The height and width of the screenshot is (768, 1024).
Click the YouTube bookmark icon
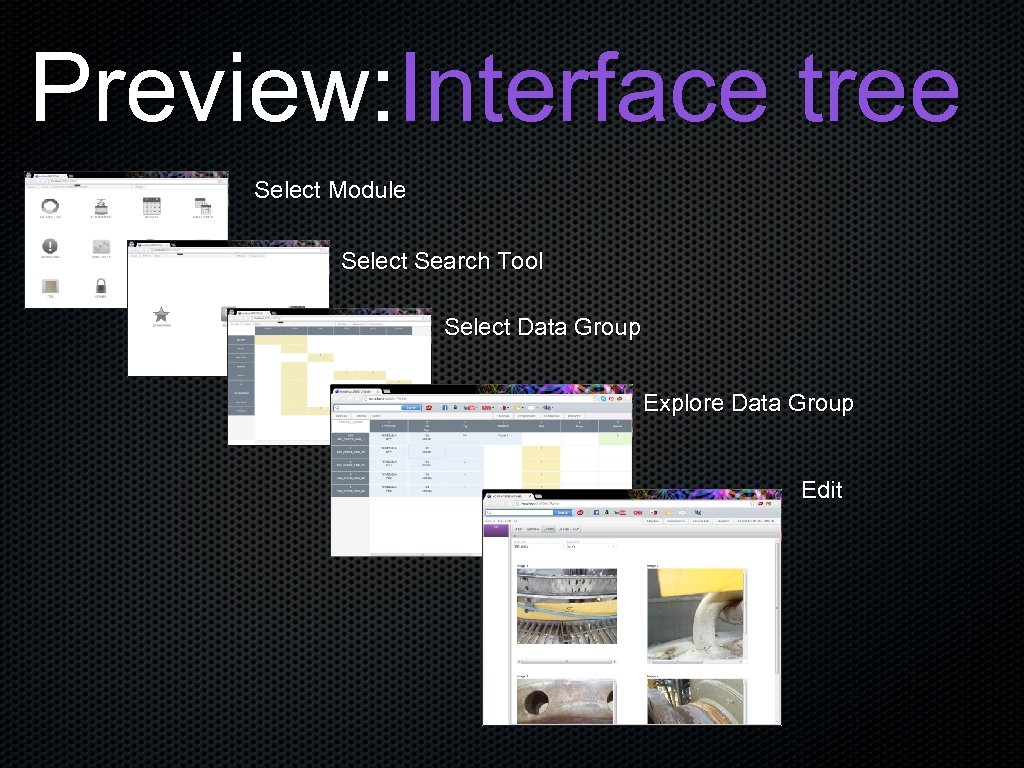tap(620, 513)
